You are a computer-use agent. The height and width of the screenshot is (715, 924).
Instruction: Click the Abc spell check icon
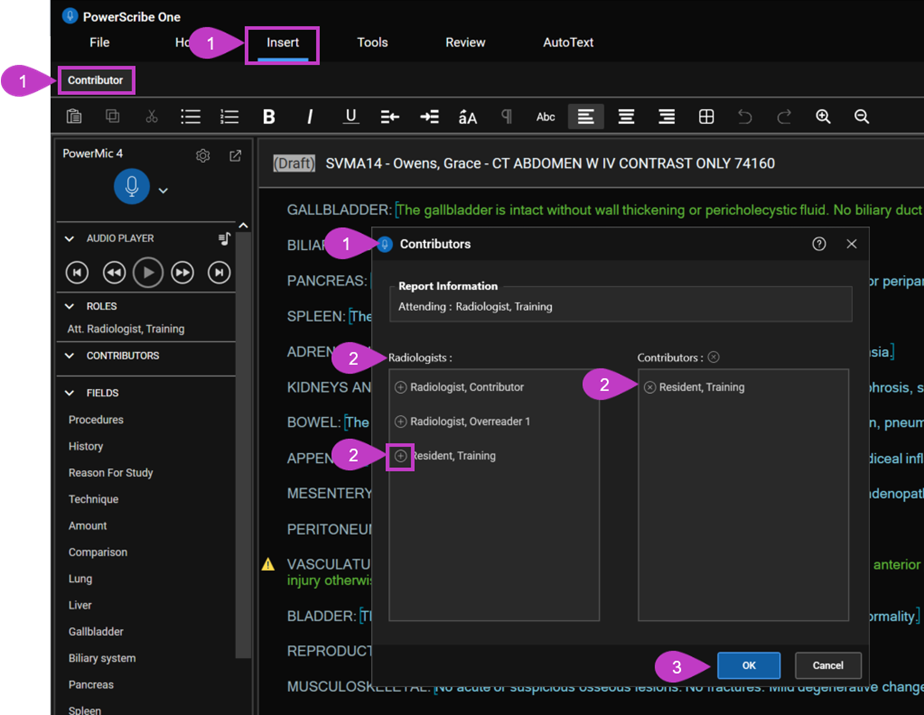click(x=546, y=117)
